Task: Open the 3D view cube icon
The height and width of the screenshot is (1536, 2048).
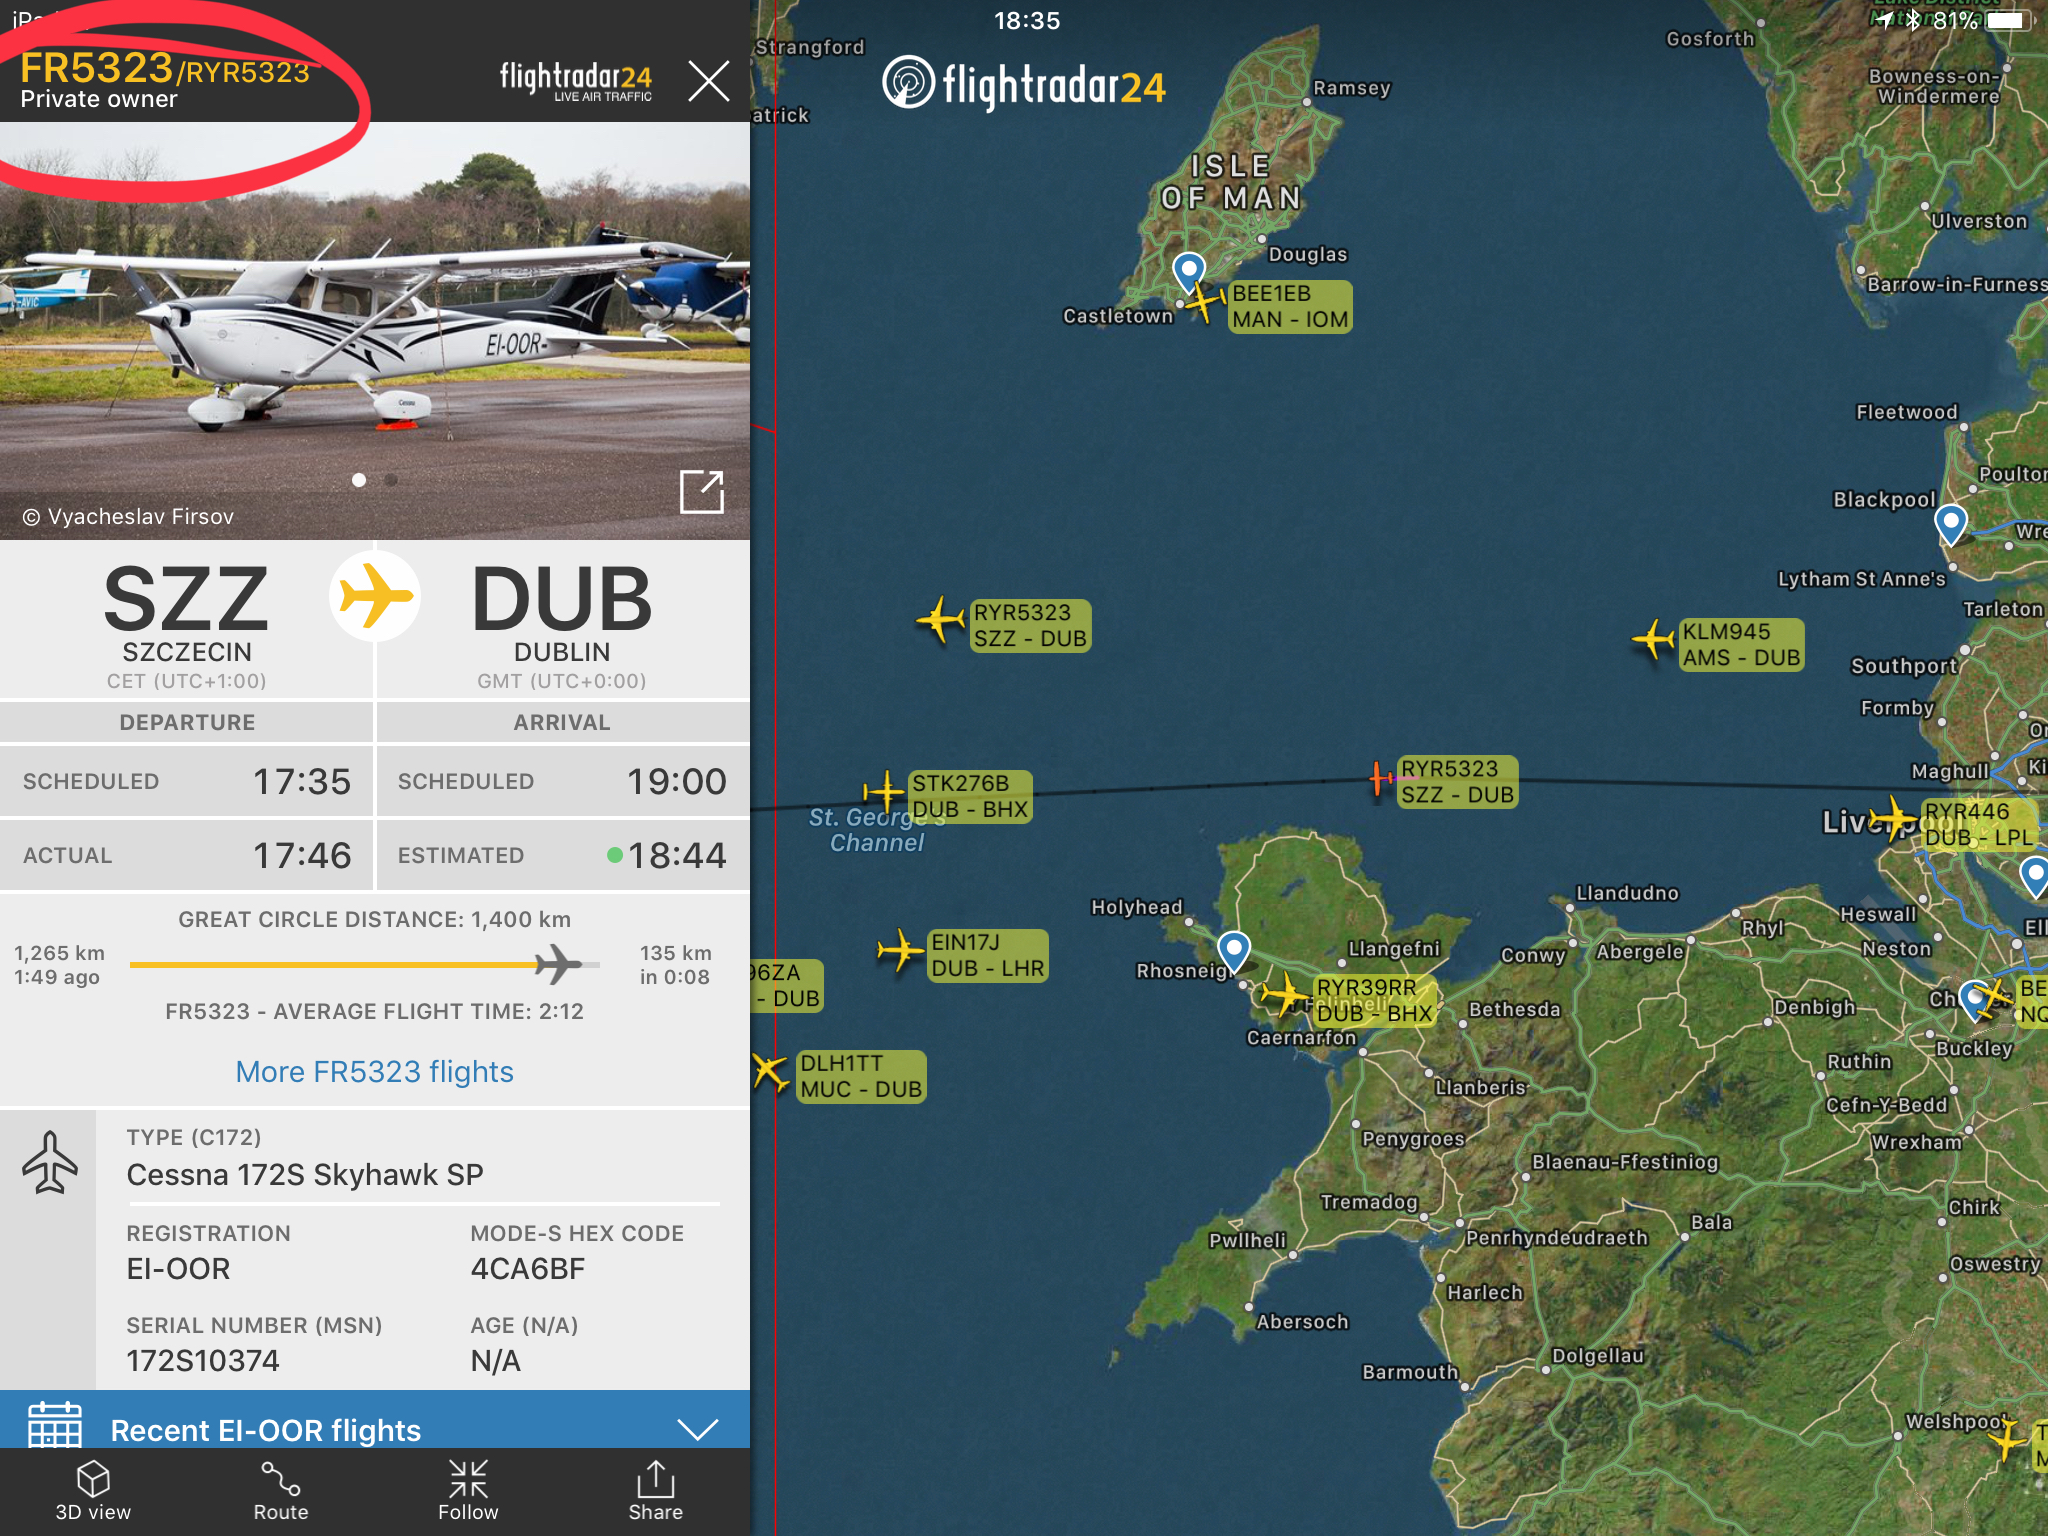Action: (93, 1479)
